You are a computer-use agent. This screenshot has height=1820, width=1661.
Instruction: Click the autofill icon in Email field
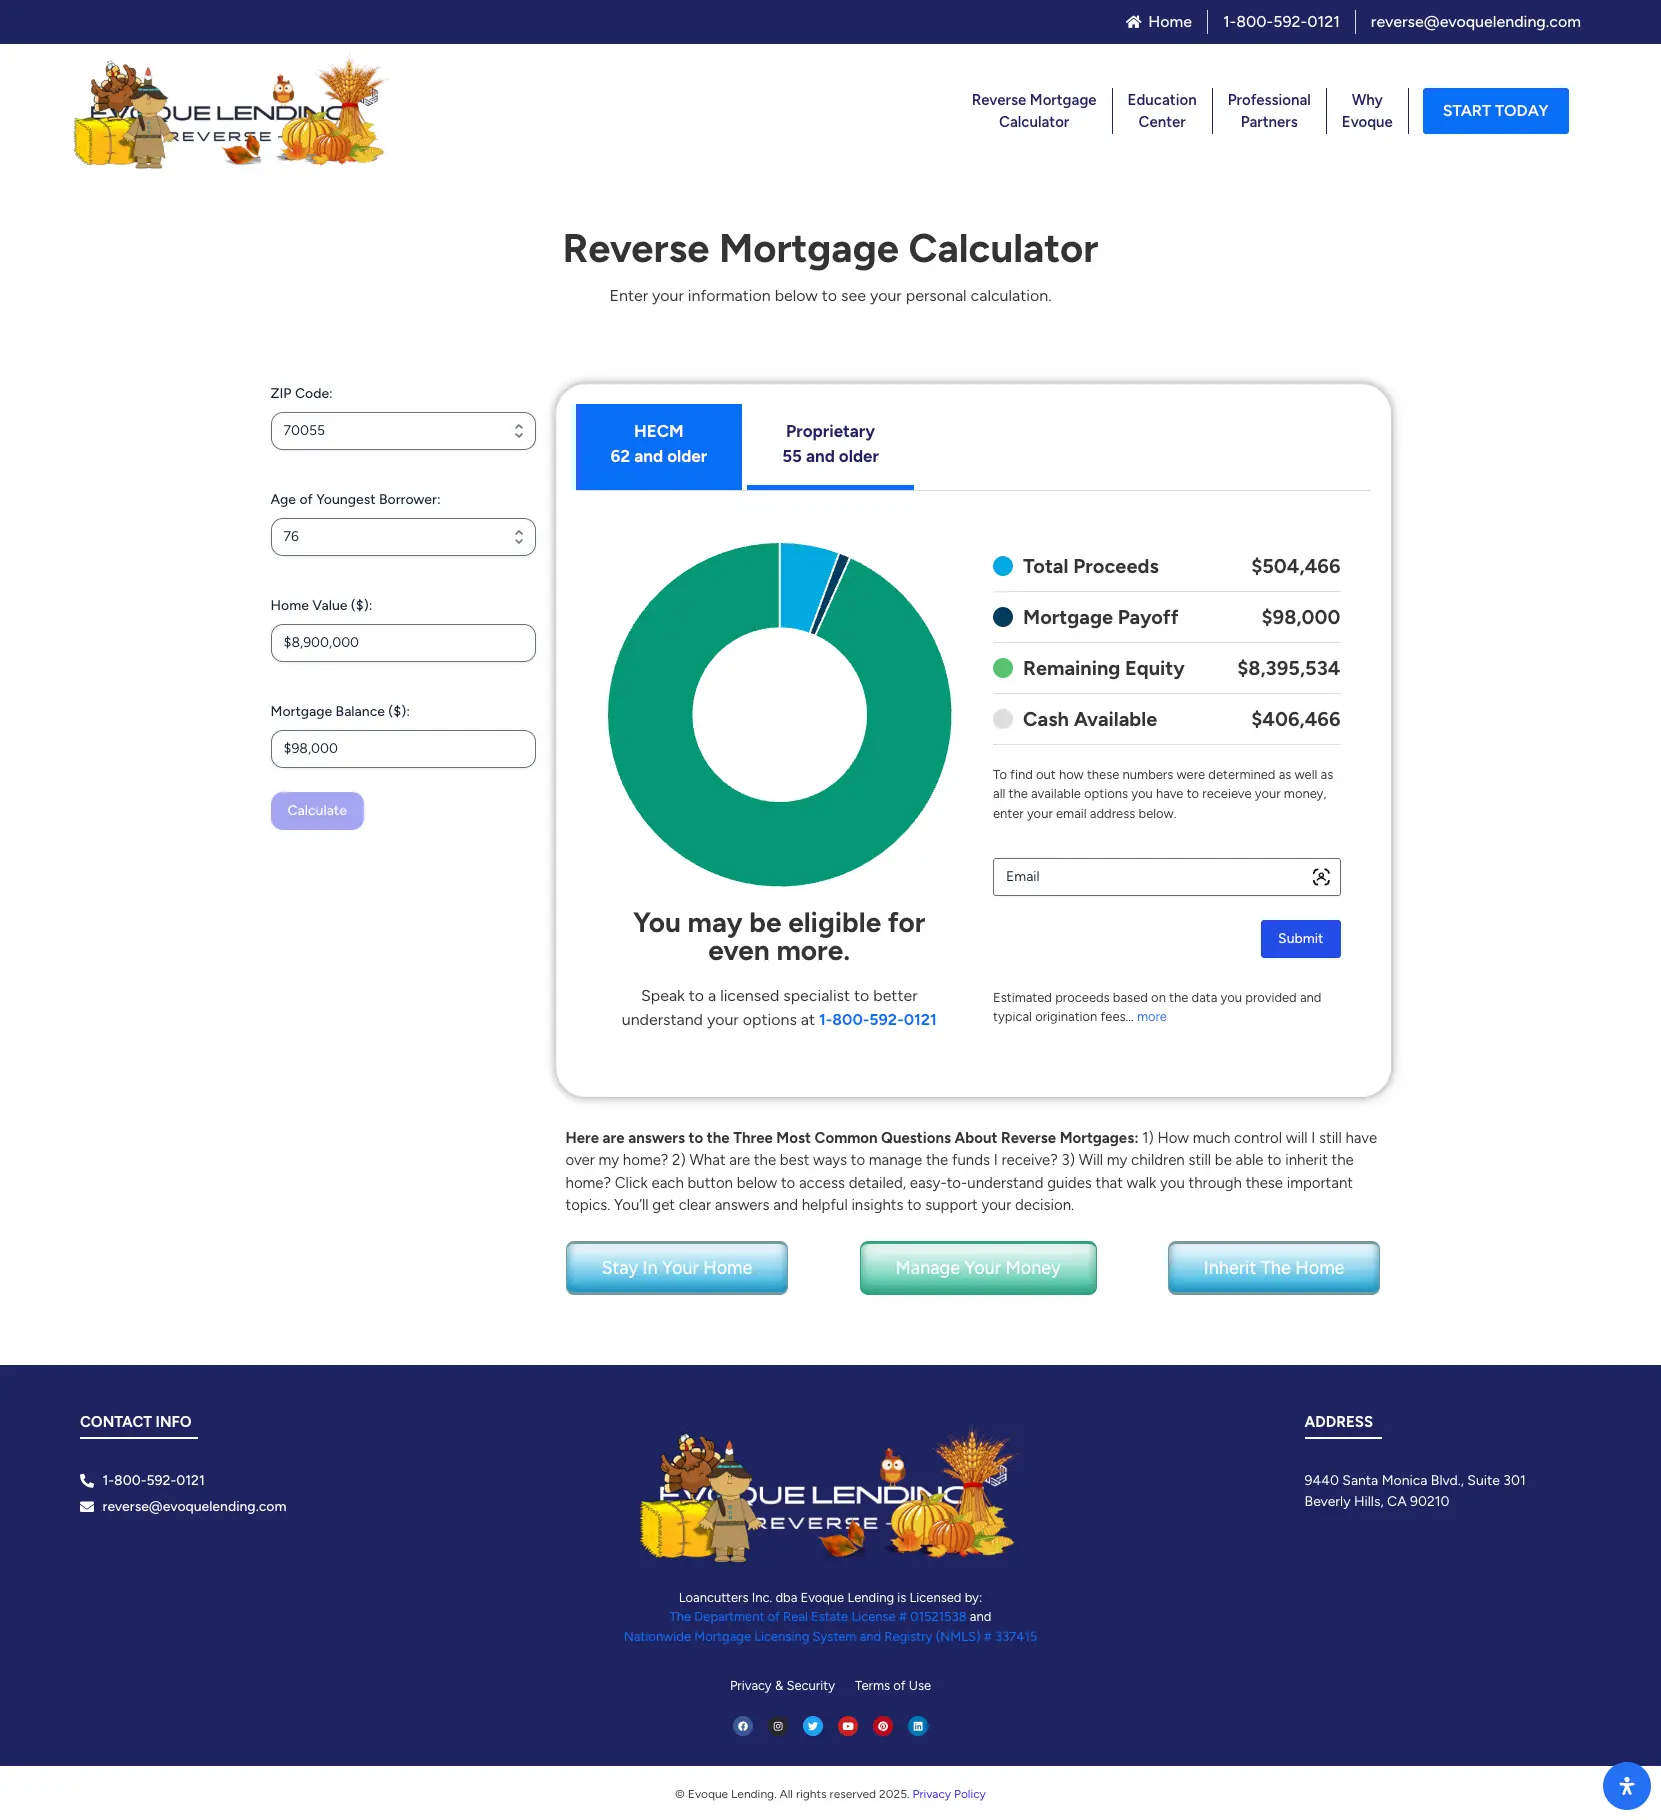(x=1320, y=877)
